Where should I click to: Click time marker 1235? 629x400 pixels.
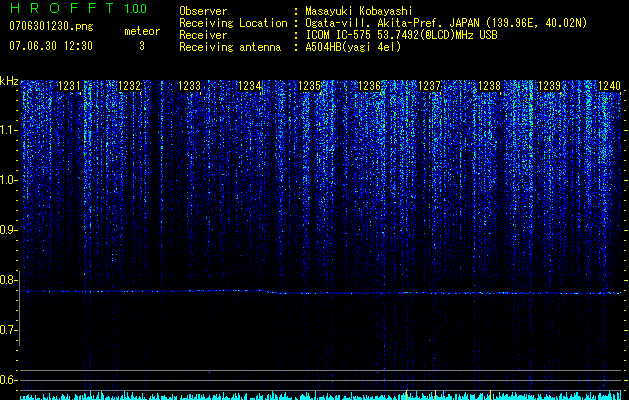[310, 86]
